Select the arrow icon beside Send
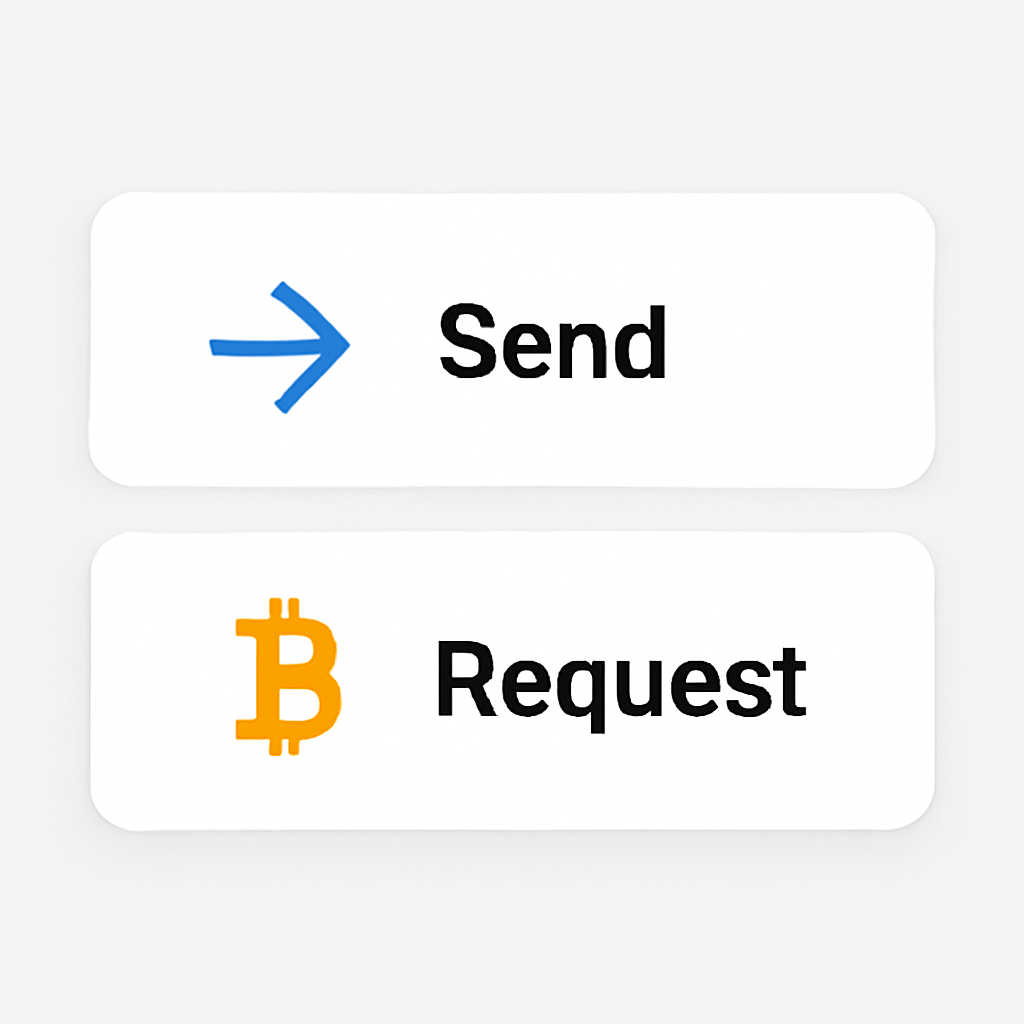The width and height of the screenshot is (1024, 1024). pos(280,347)
